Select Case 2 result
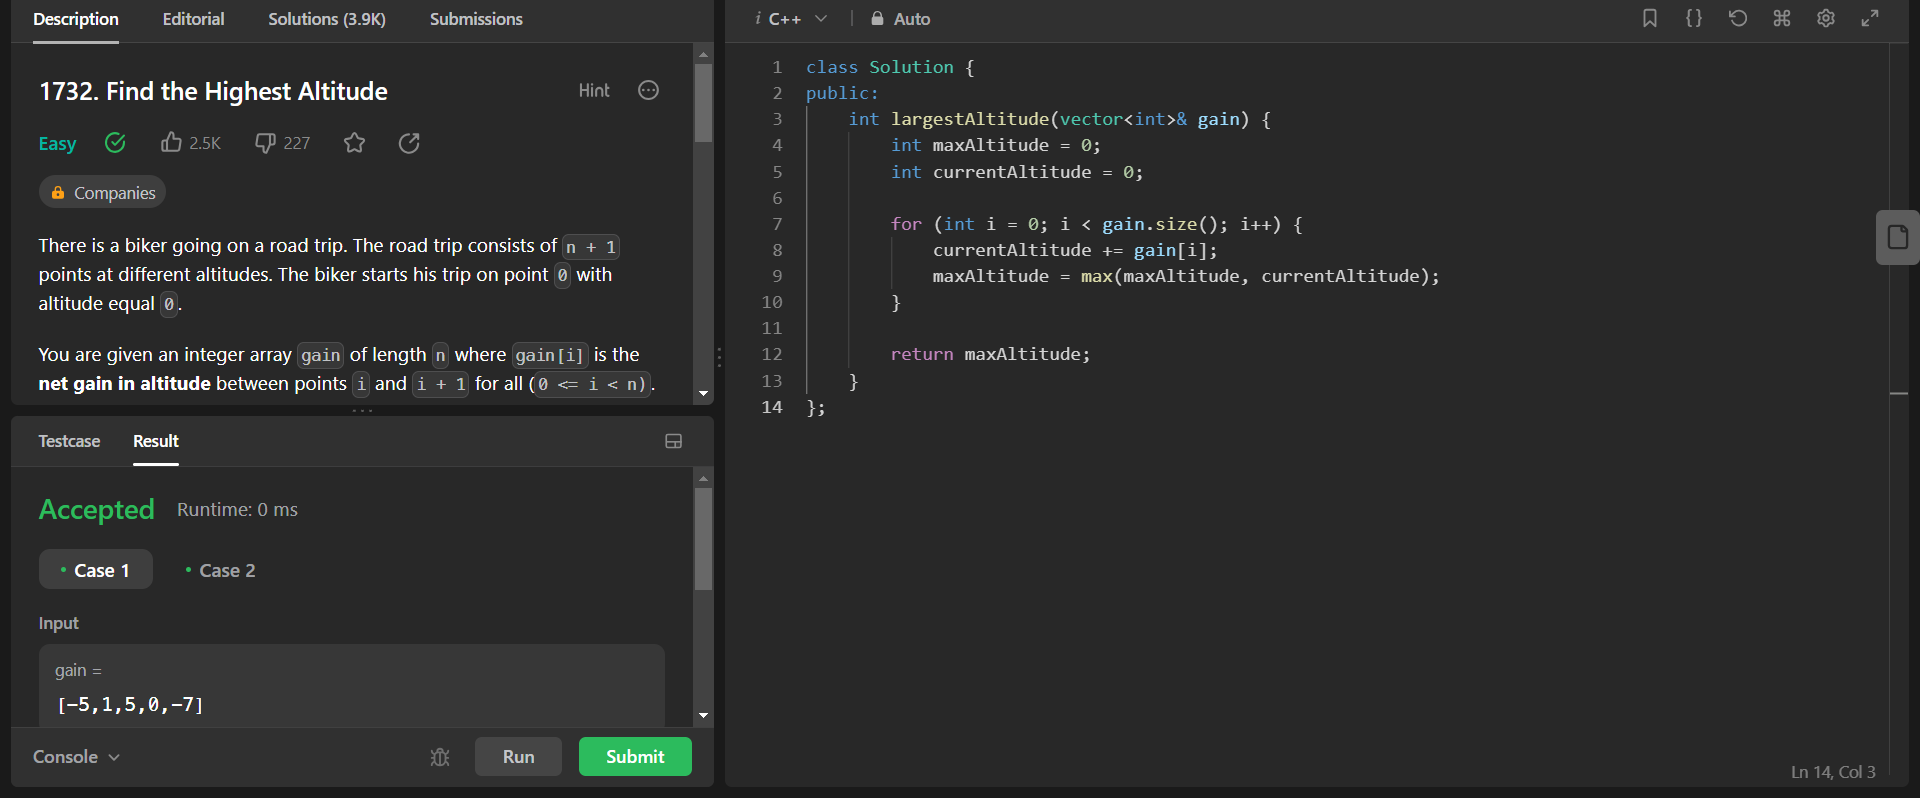Image resolution: width=1920 pixels, height=798 pixels. pos(221,570)
